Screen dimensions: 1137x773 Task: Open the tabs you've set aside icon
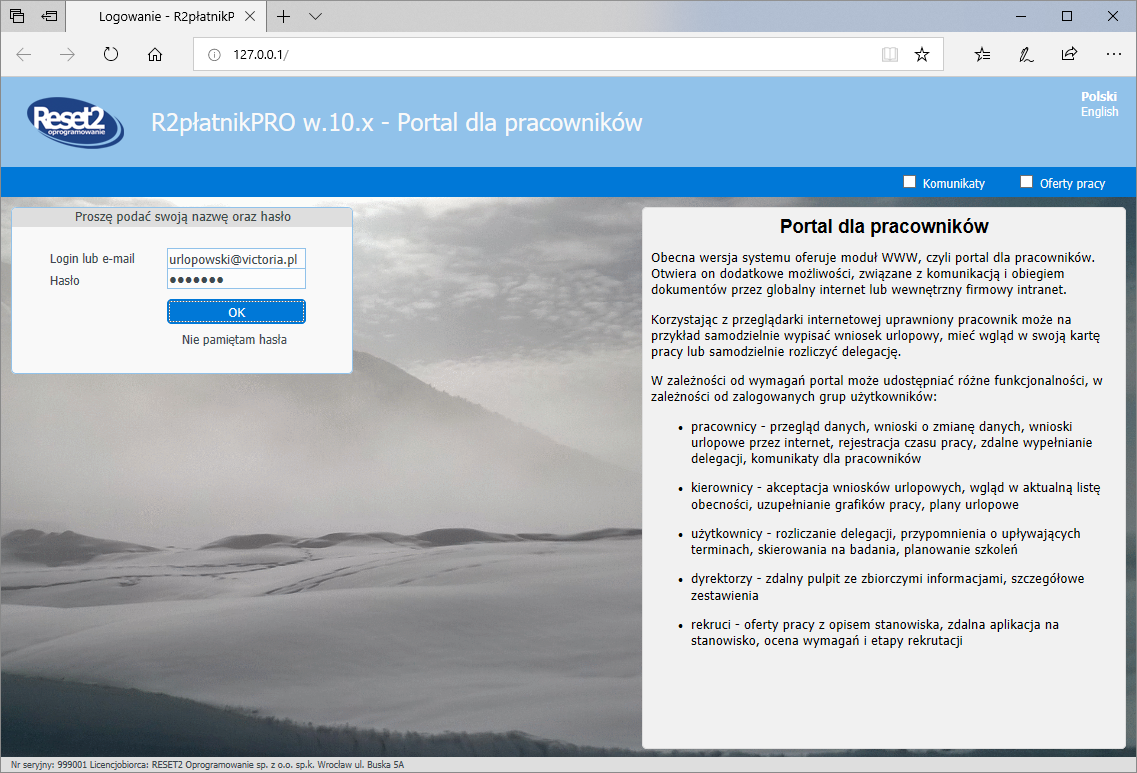(17, 16)
